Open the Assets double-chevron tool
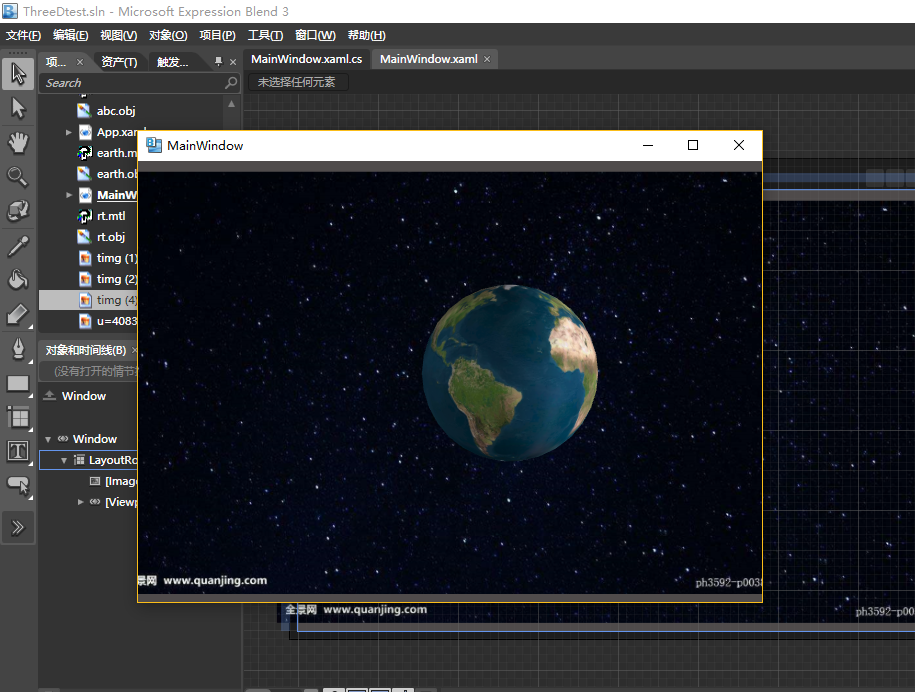The width and height of the screenshot is (915, 692). pos(18,527)
